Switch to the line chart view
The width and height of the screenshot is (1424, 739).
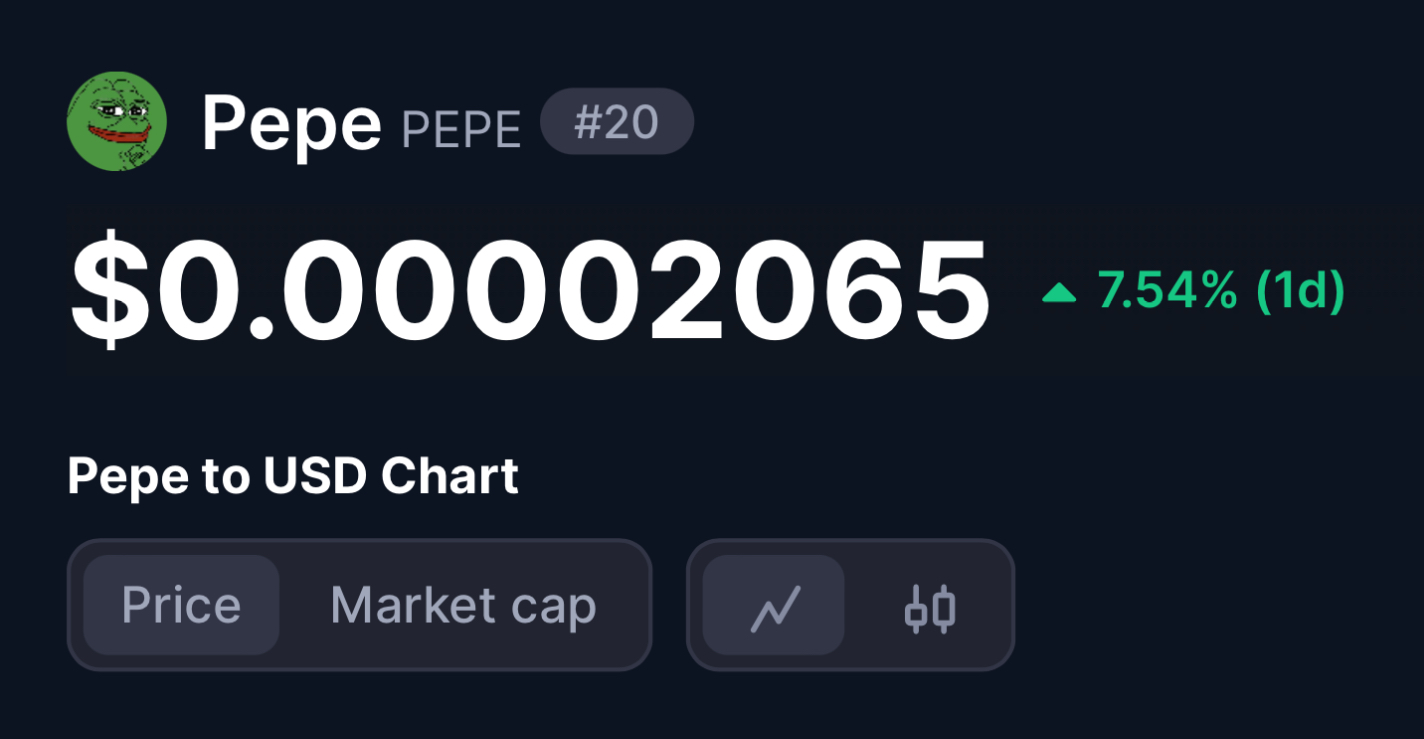click(x=773, y=605)
